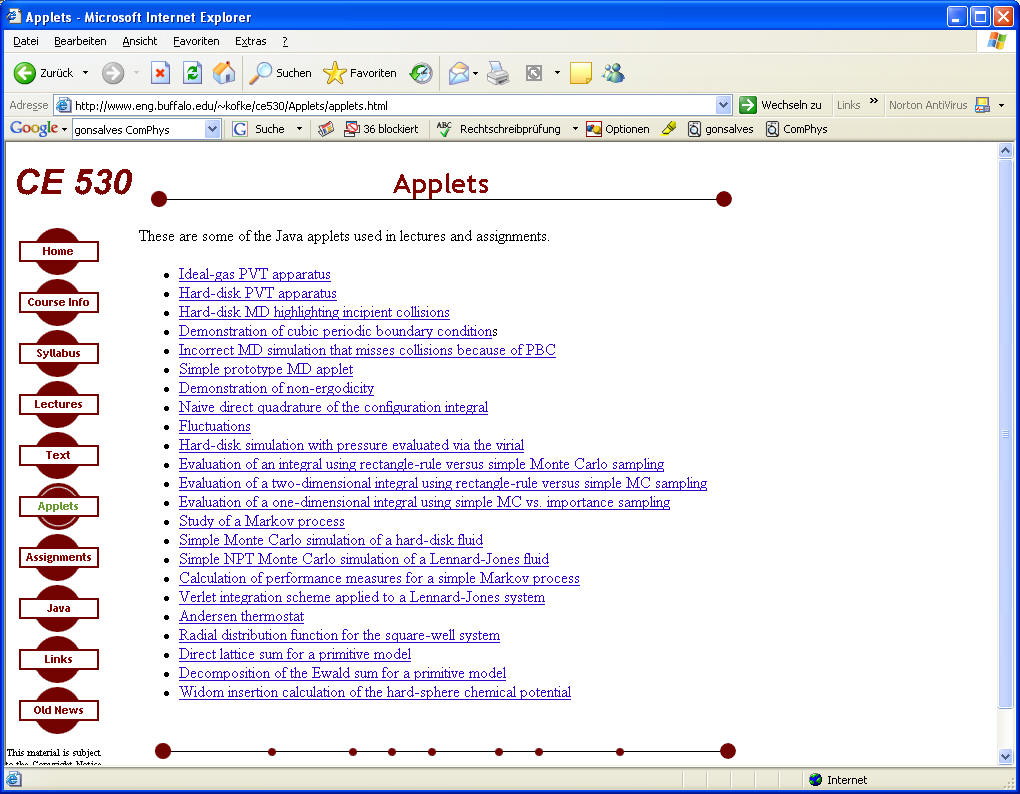Image resolution: width=1020 pixels, height=794 pixels.
Task: Open the Messenger icon in toolbar
Action: [x=613, y=73]
